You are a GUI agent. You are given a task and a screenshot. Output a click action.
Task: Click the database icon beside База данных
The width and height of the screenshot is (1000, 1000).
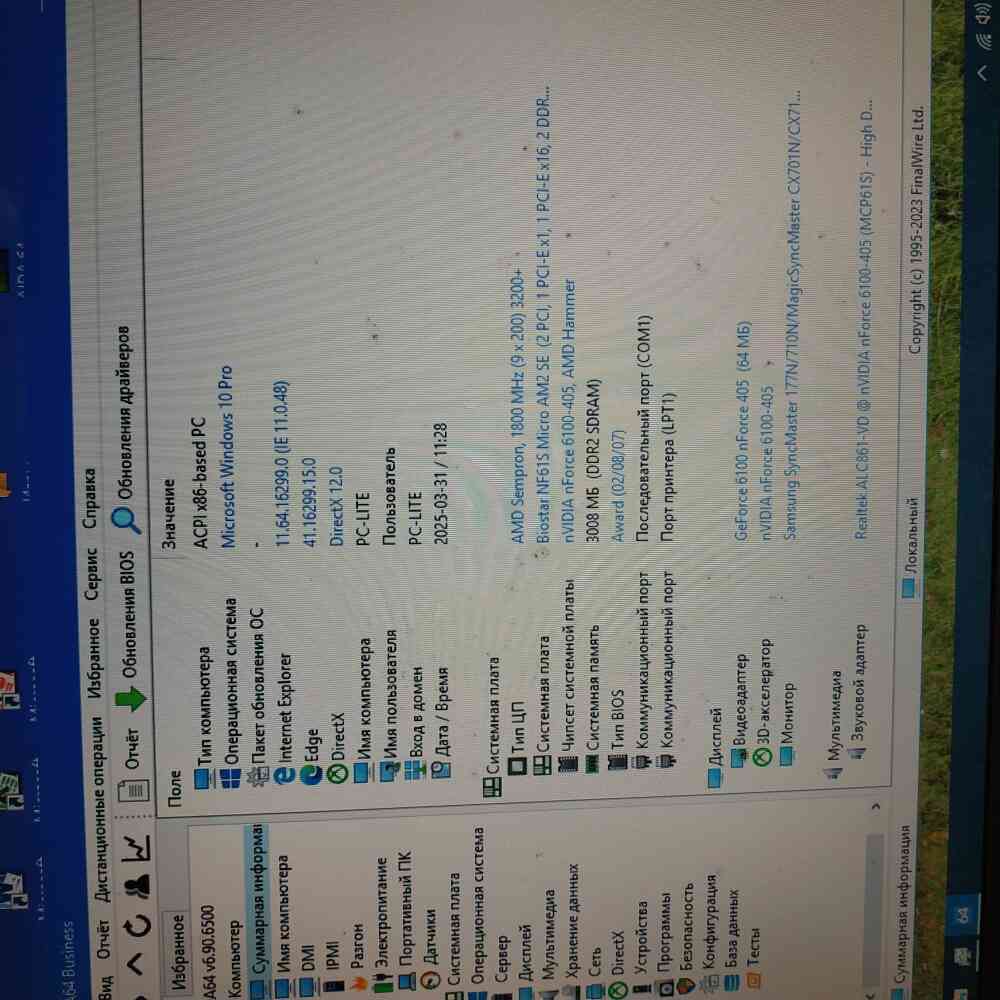click(x=730, y=983)
